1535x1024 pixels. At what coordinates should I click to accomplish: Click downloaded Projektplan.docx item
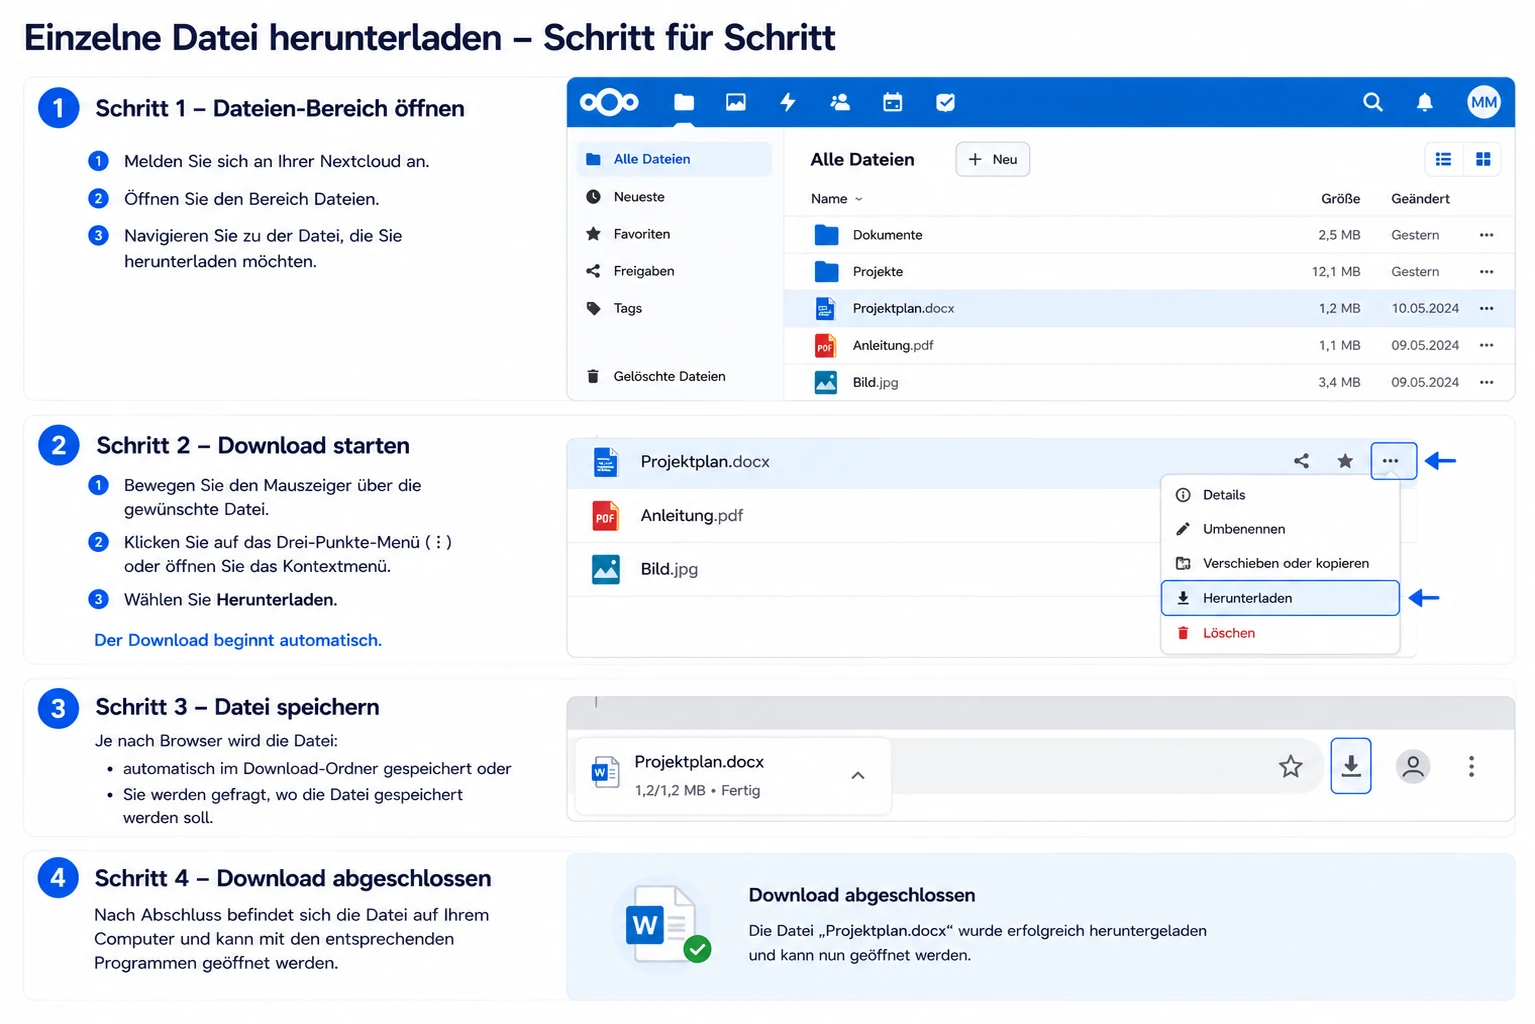click(733, 776)
